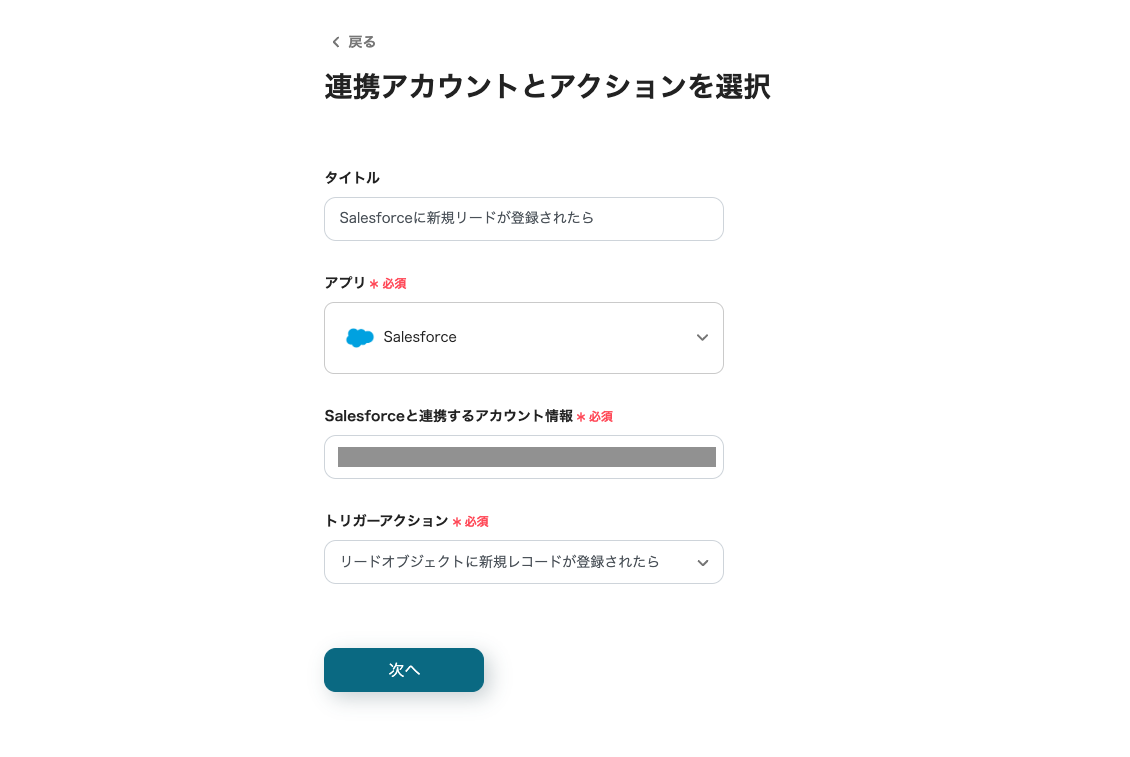The width and height of the screenshot is (1130, 757).
Task: Open the Salesforce app selection box
Action: click(x=523, y=338)
